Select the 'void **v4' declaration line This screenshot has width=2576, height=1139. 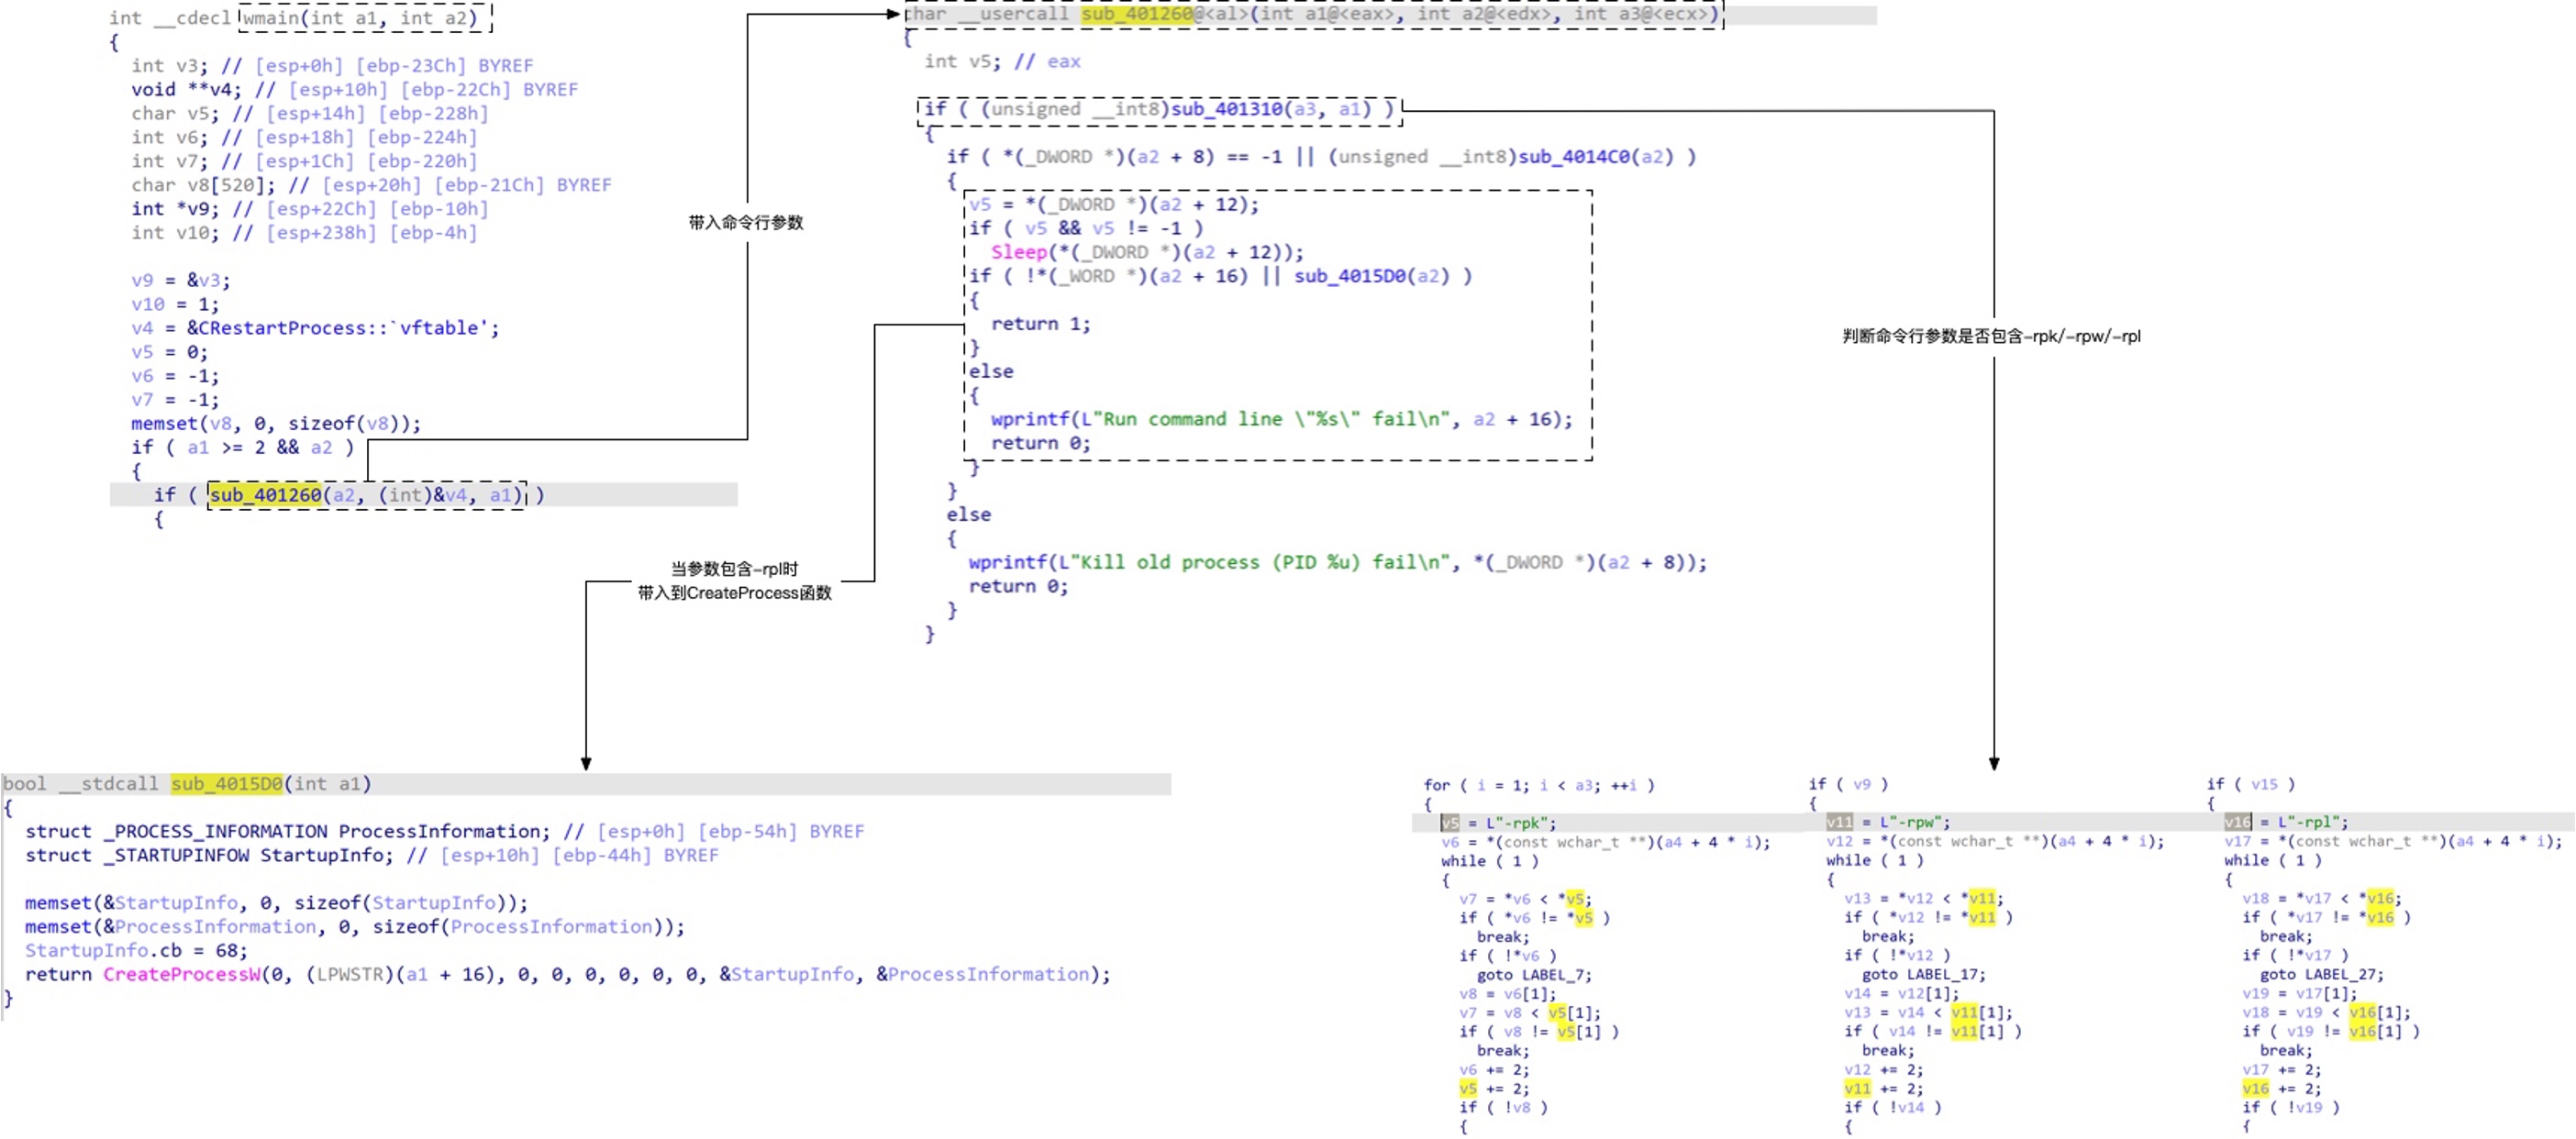click(354, 90)
